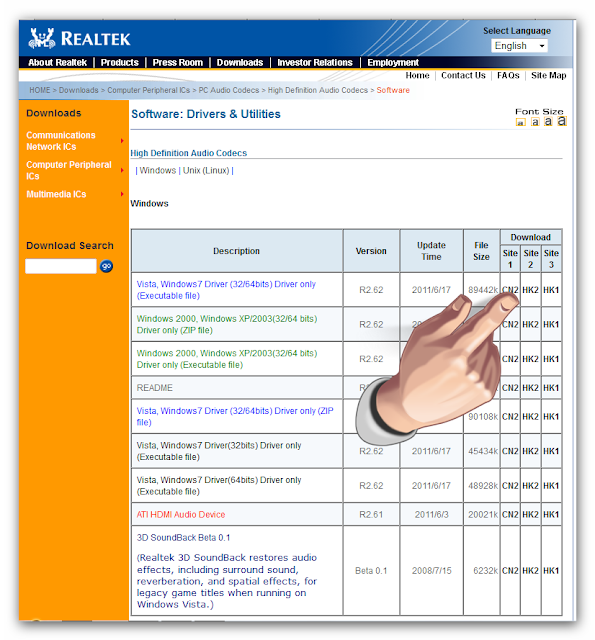Click Computer Peripheral ICs breadcrumb
Viewport: 595px width, 640px height.
[149, 90]
